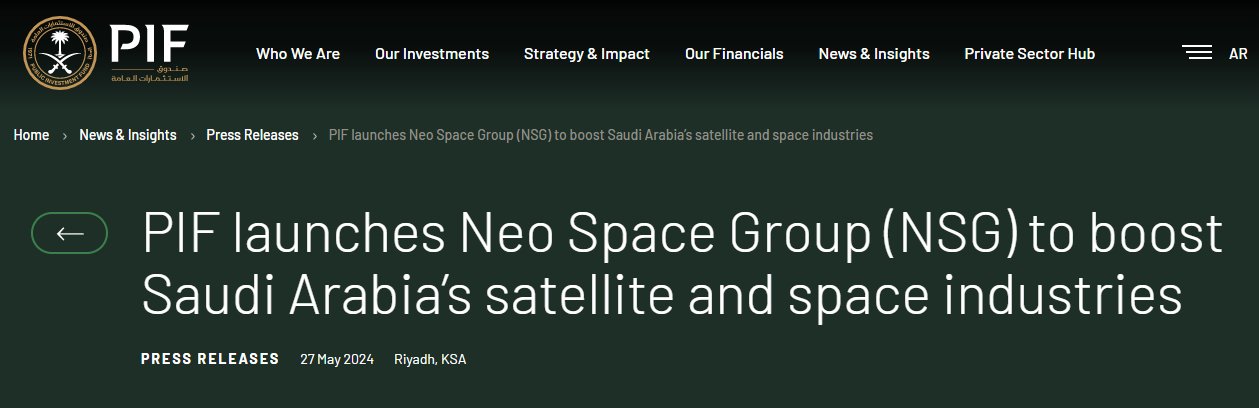Viewport: 1259px width, 408px height.
Task: Go to Home via breadcrumb
Action: [x=31, y=135]
